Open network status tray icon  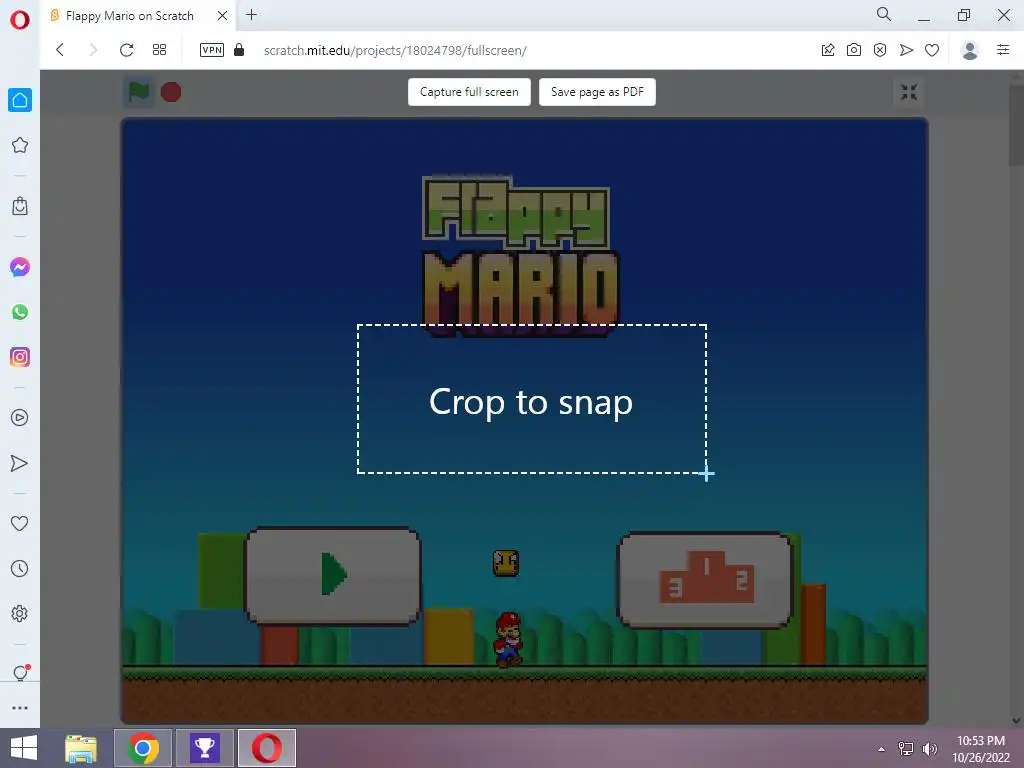tap(906, 749)
